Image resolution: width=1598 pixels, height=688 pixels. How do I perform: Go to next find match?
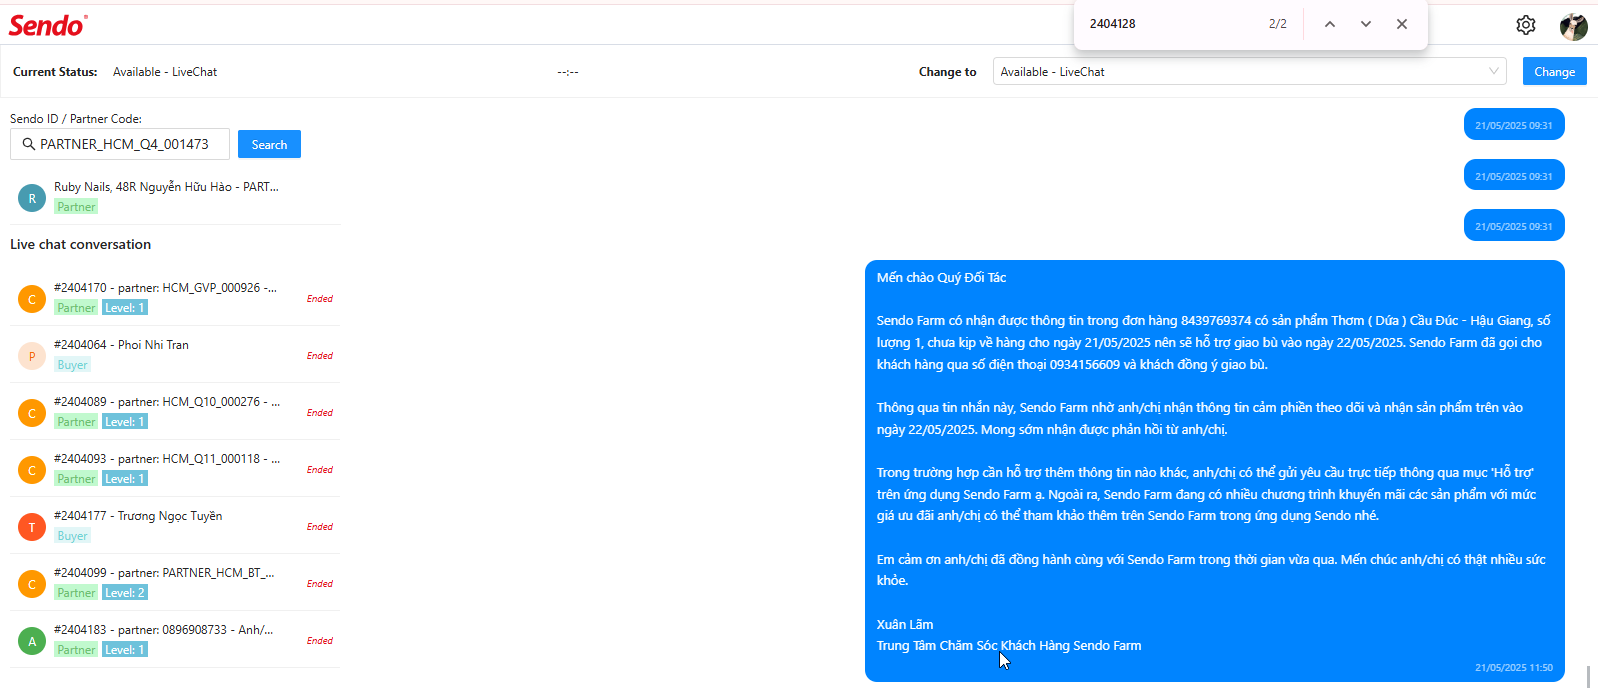point(1366,24)
